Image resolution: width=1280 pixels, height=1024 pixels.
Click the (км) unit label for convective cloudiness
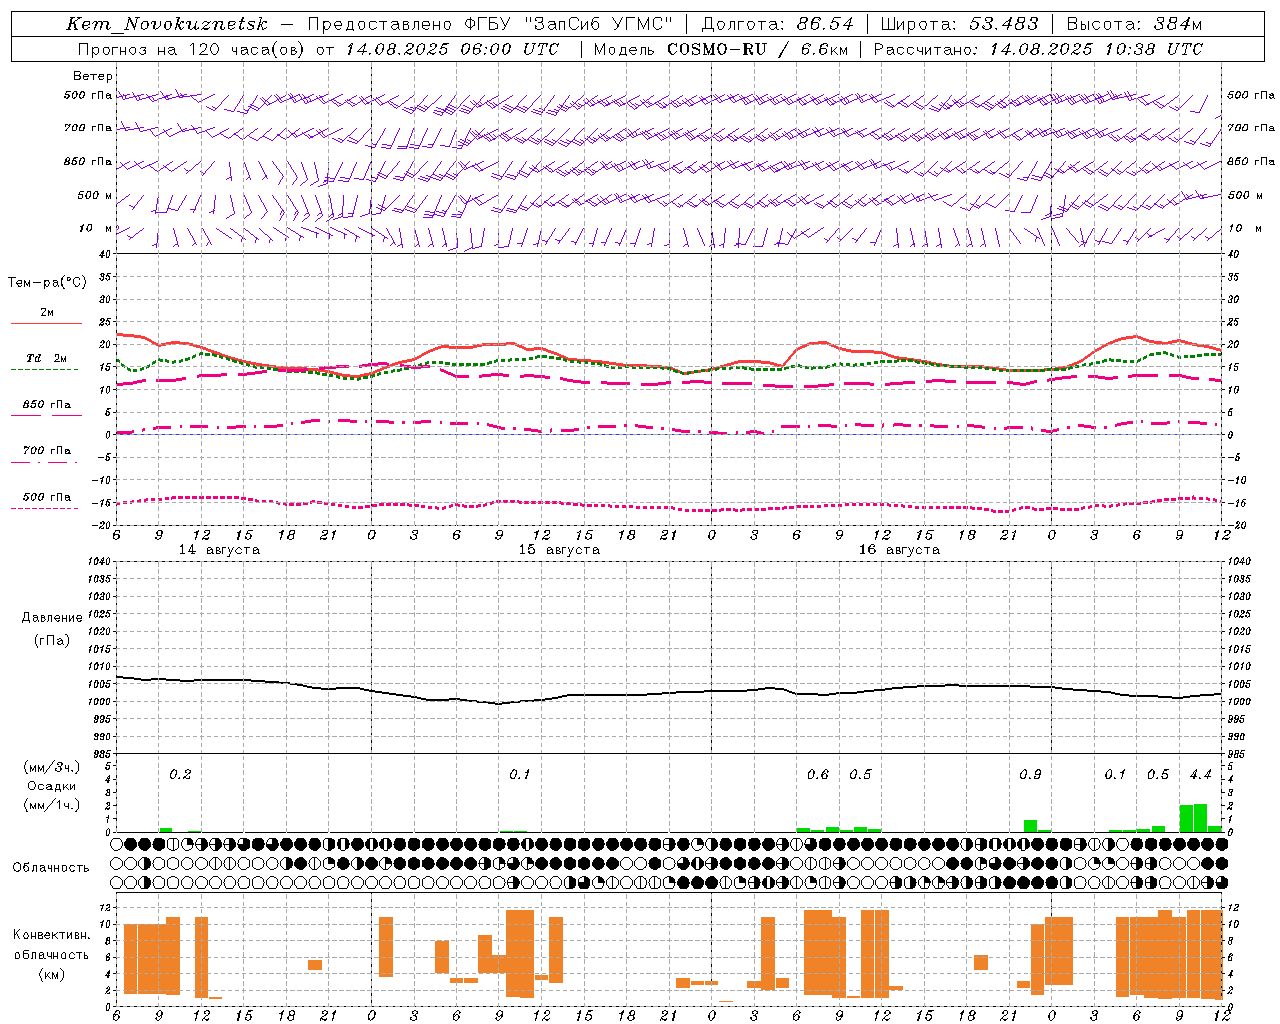pyautogui.click(x=51, y=974)
